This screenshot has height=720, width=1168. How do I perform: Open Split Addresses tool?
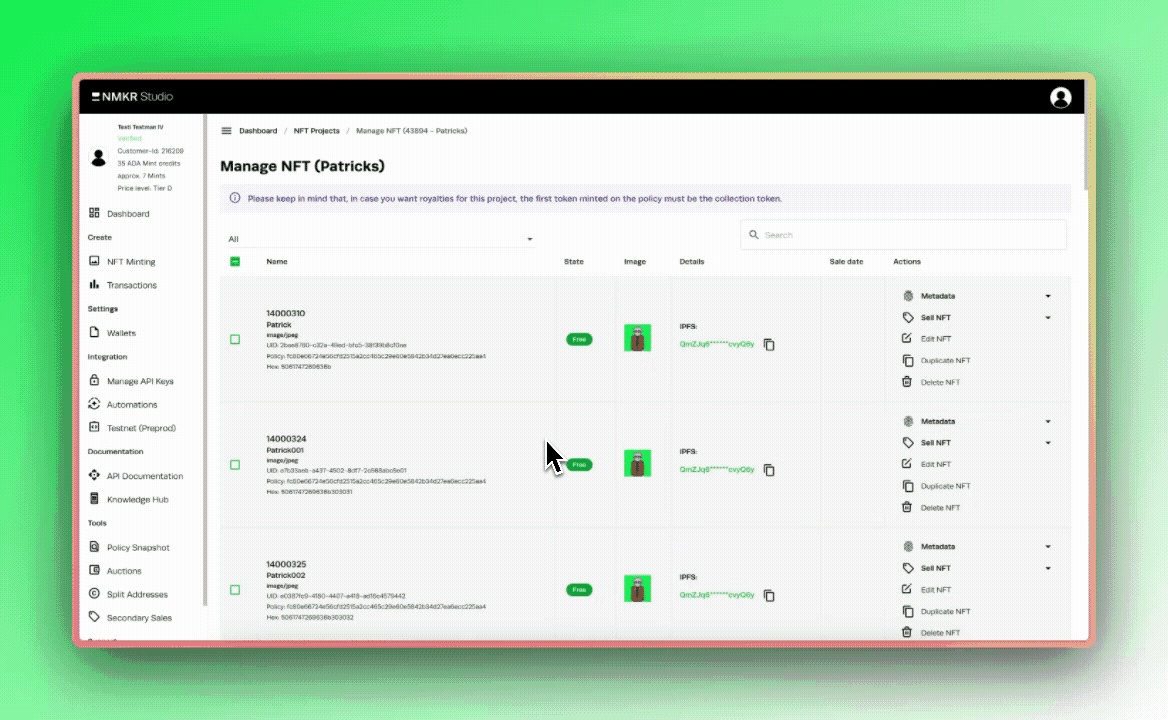point(136,594)
